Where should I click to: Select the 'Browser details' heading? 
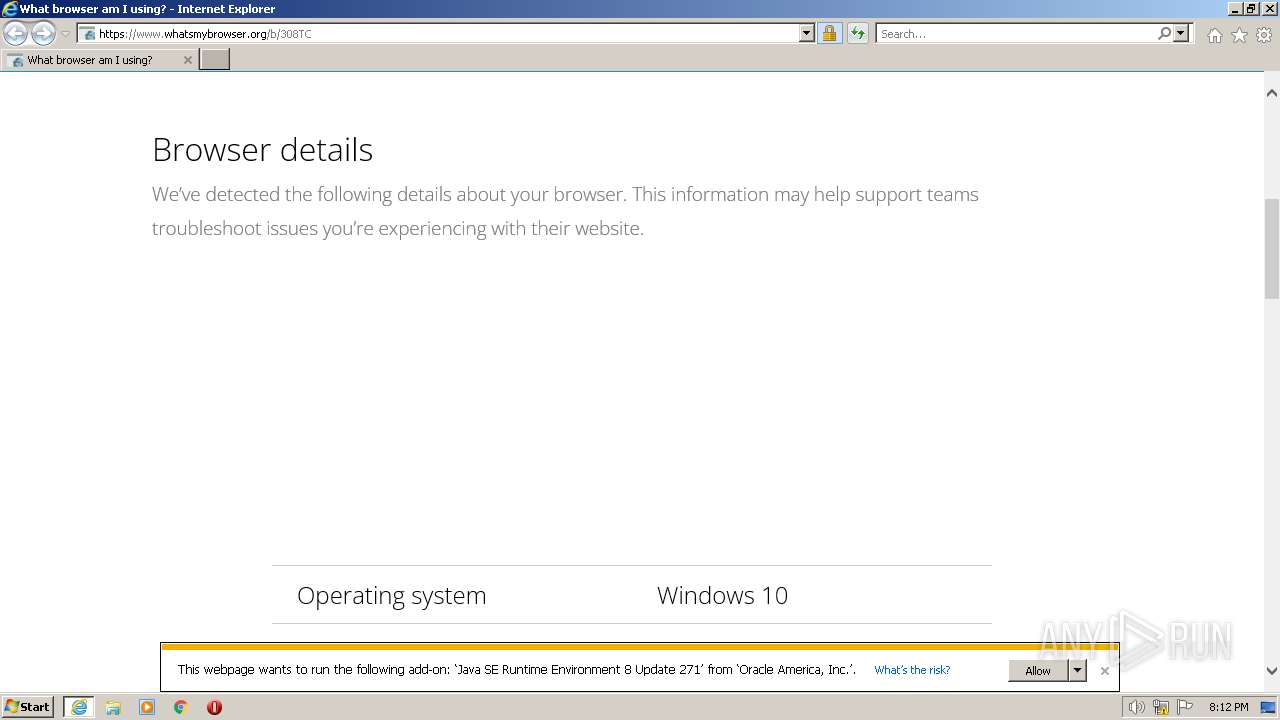tap(262, 150)
